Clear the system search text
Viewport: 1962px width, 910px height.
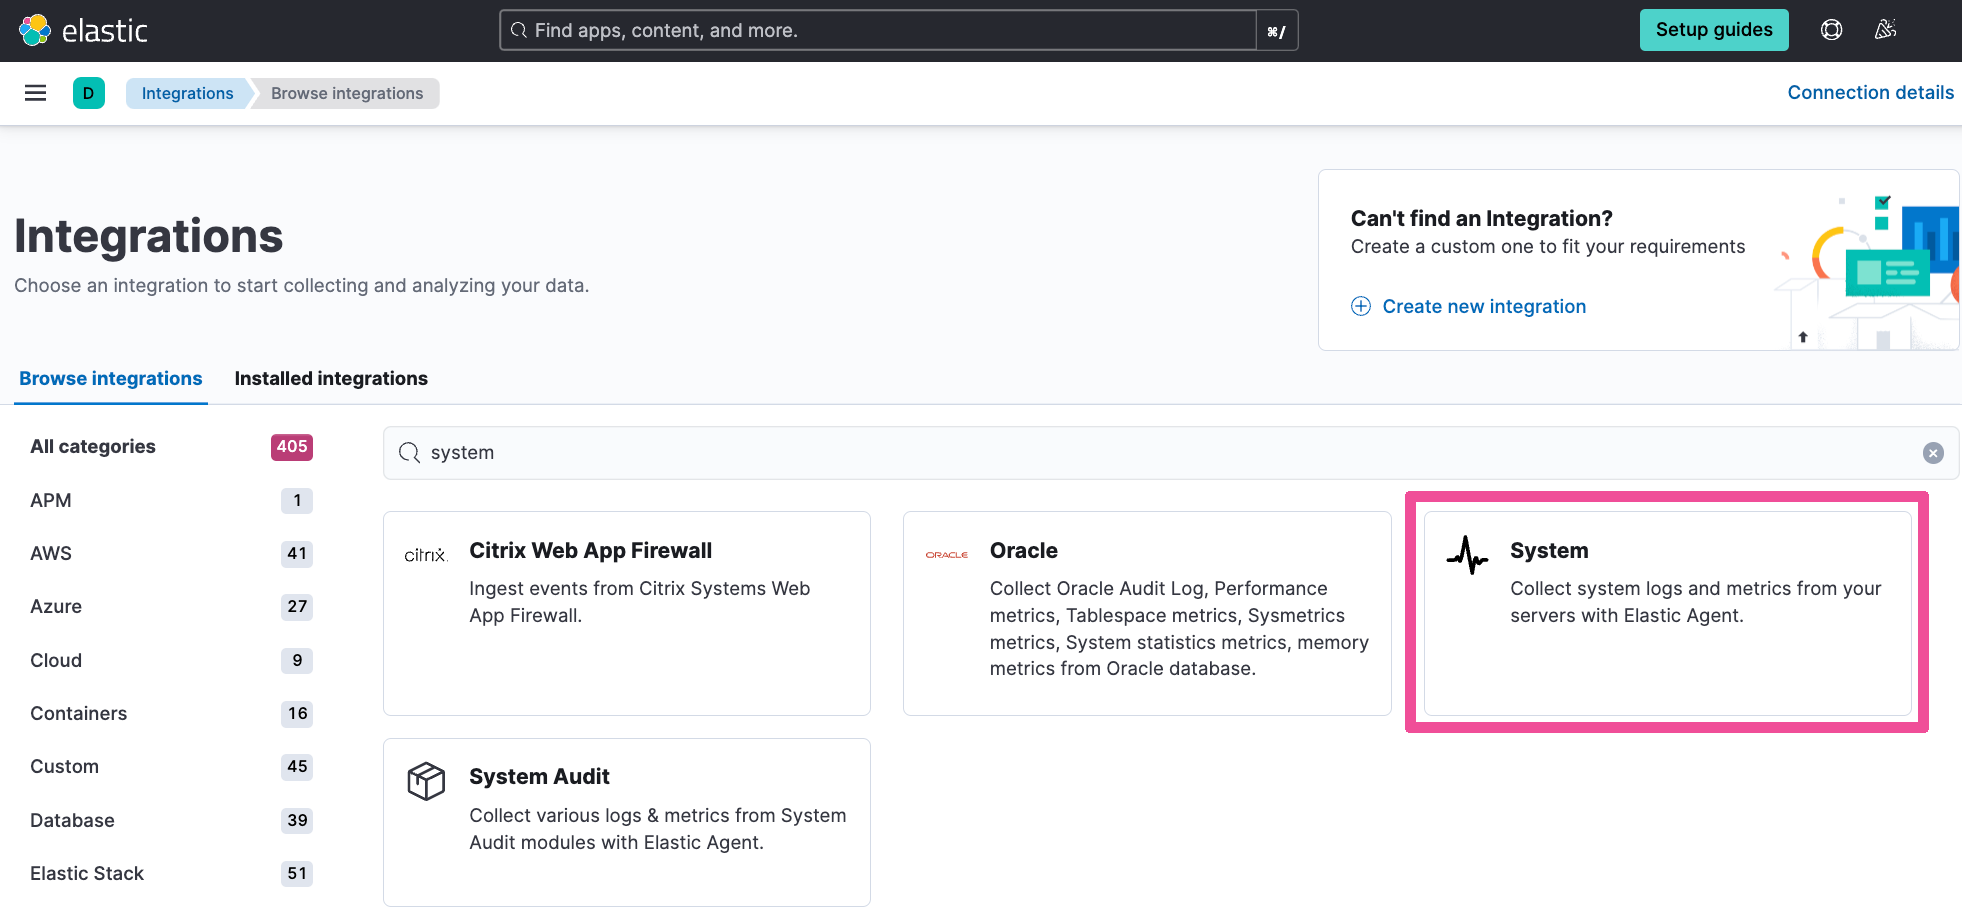1933,453
